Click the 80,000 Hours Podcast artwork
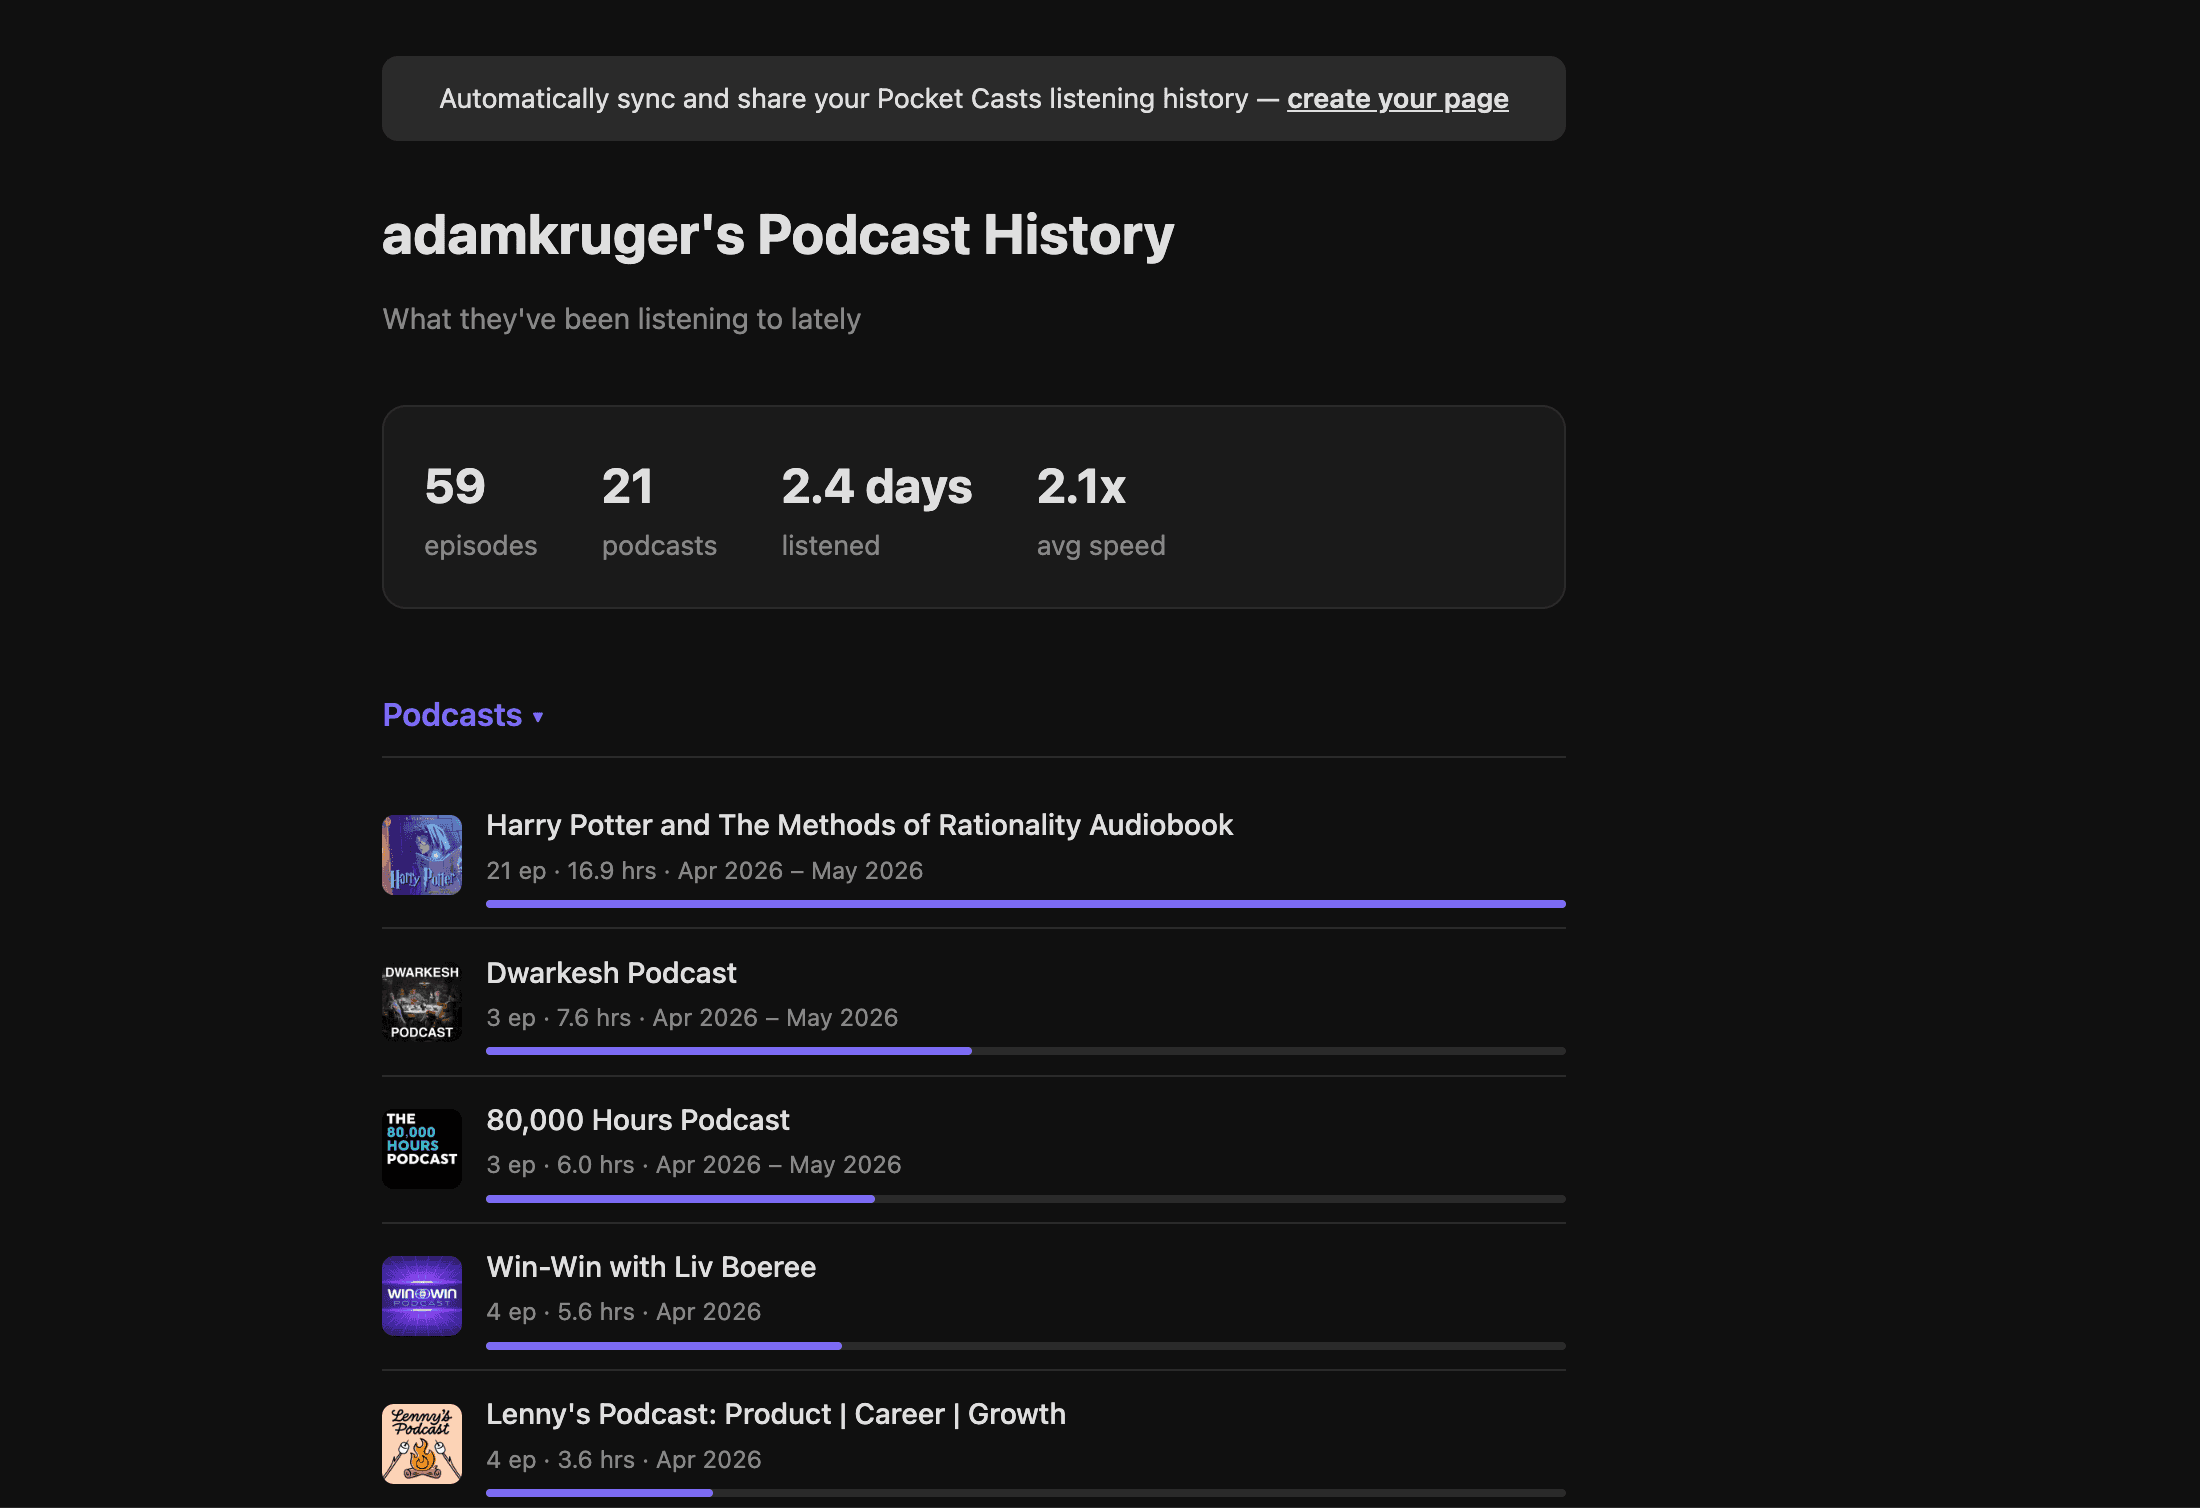 point(422,1149)
